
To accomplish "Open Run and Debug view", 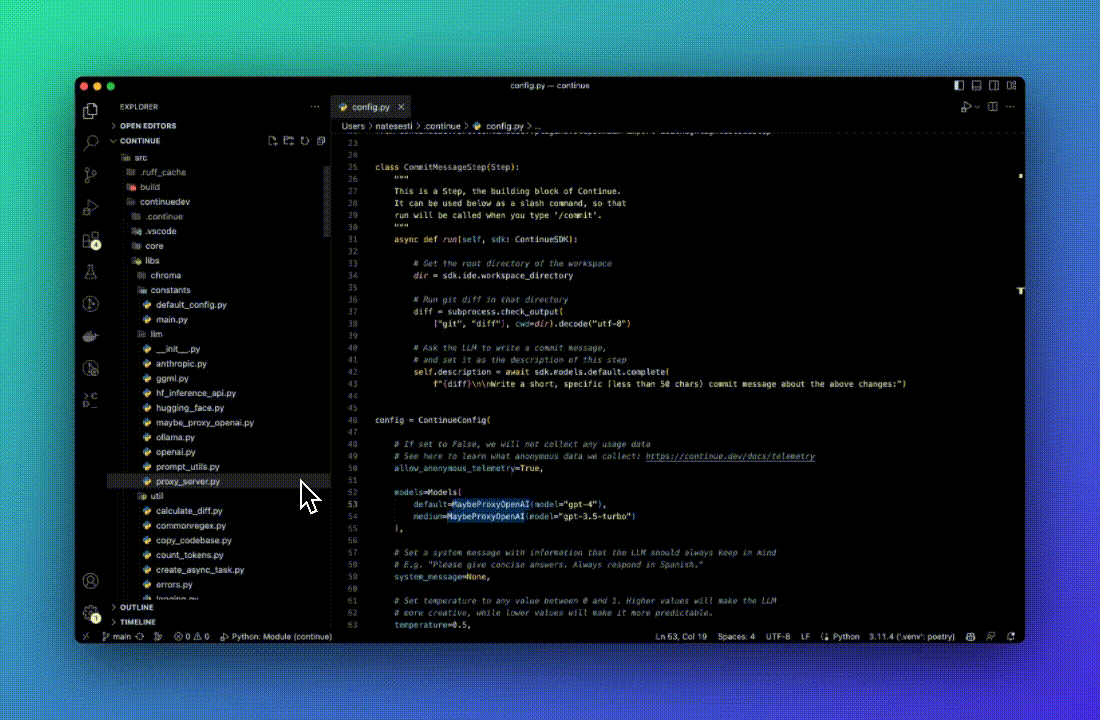I will tap(91, 207).
